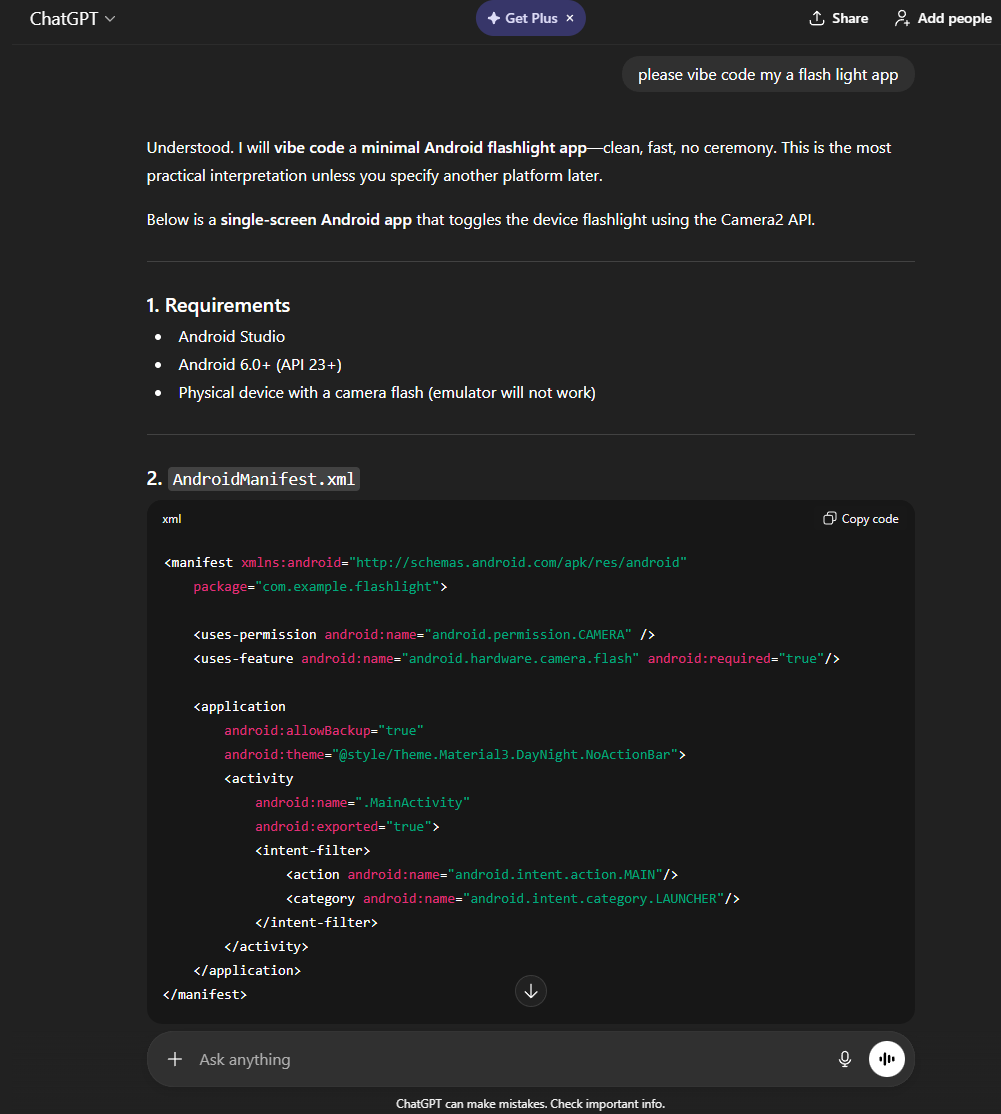This screenshot has width=1001, height=1114.
Task: Click the xml language label of code block
Action: [x=172, y=519]
